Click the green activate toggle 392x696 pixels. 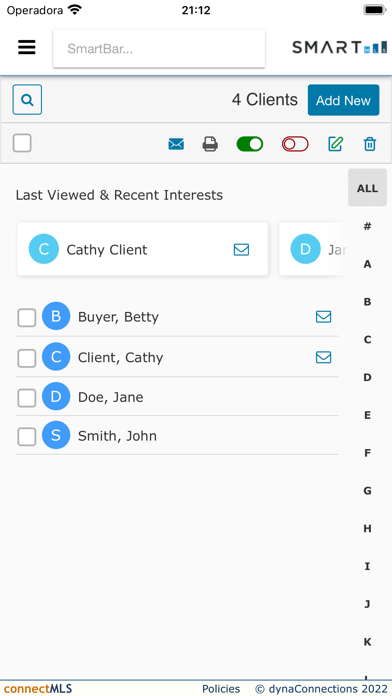point(250,144)
